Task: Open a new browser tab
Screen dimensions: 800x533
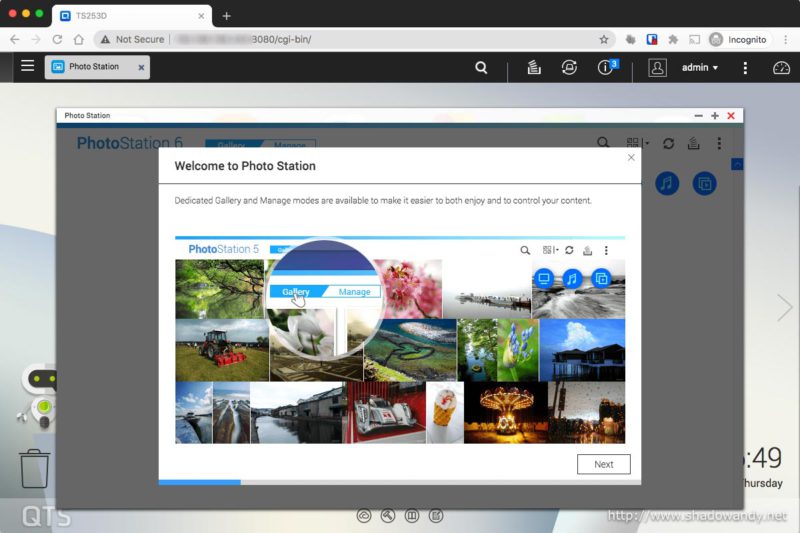Action: tap(226, 16)
